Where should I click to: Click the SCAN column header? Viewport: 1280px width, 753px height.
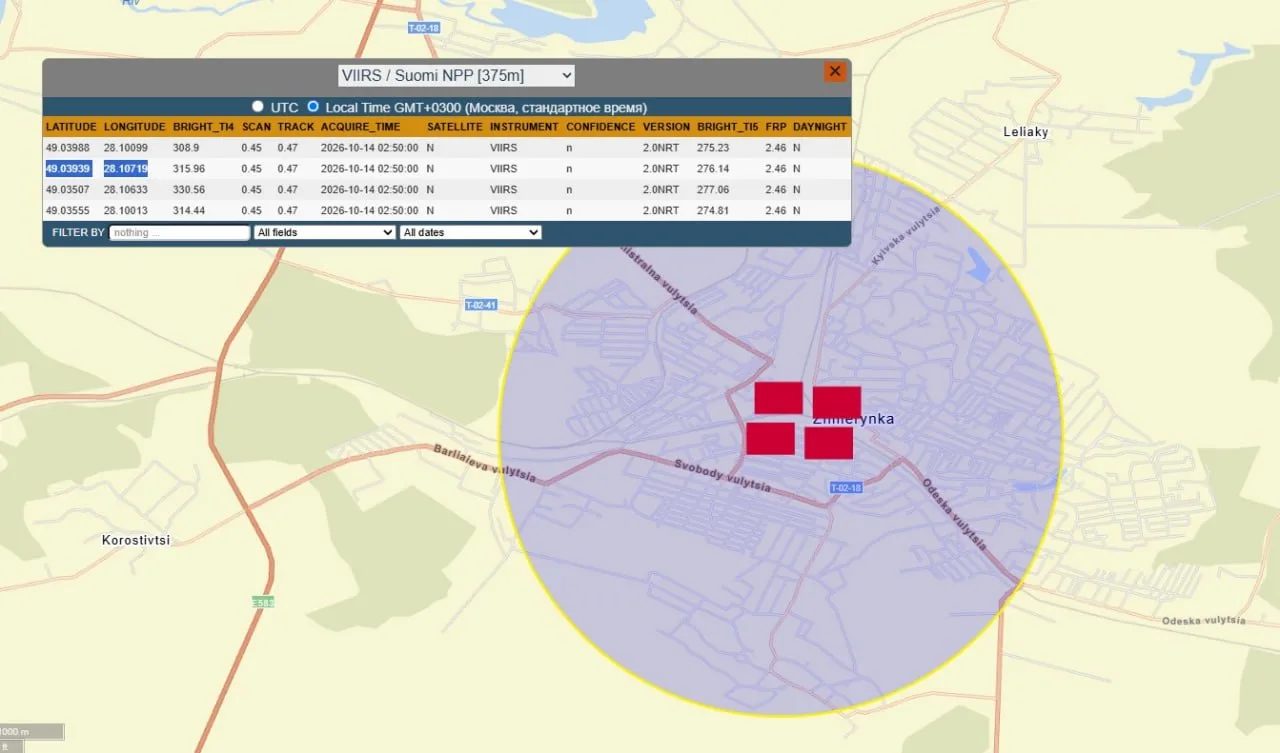[256, 127]
